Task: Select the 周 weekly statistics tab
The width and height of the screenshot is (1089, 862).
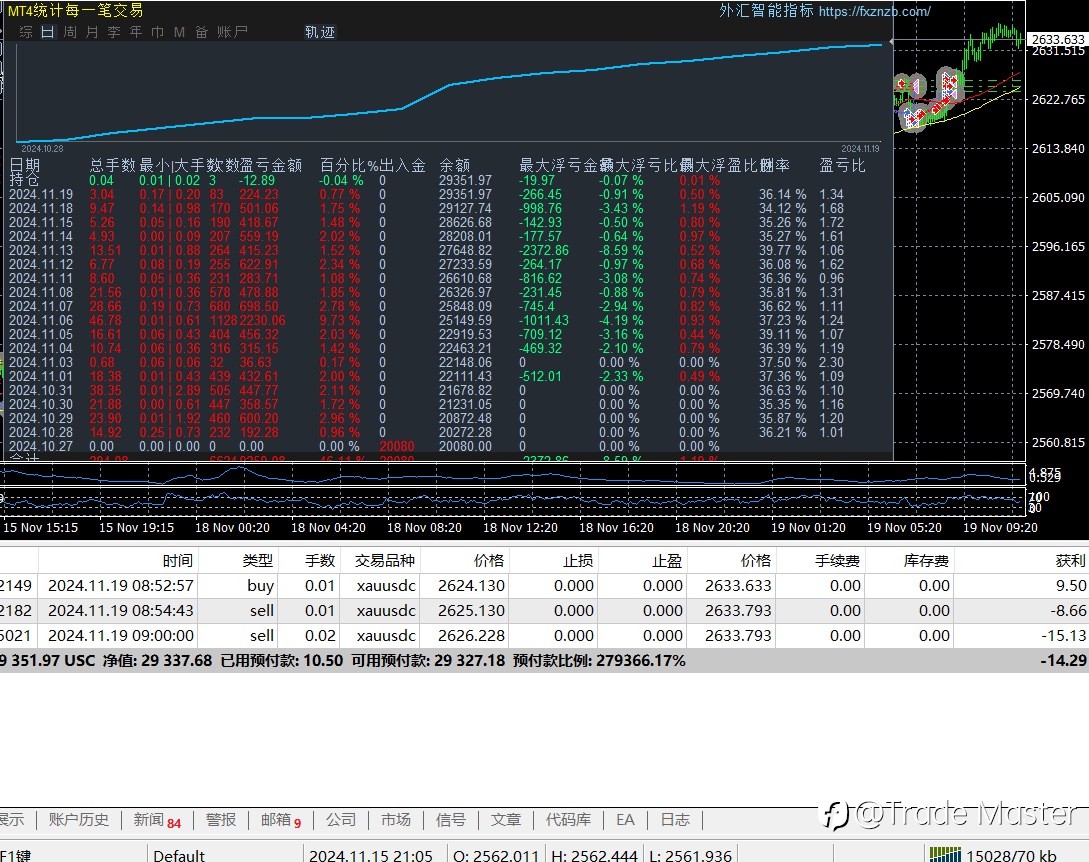Action: point(69,32)
